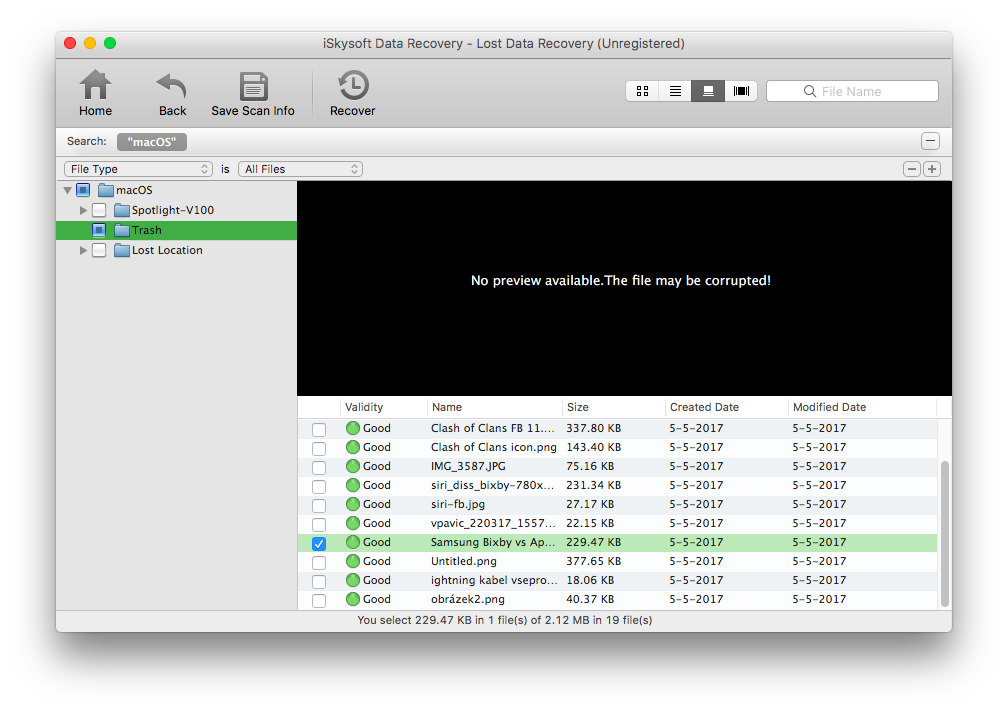
Task: Remove the search bar with minus button
Action: [x=930, y=141]
